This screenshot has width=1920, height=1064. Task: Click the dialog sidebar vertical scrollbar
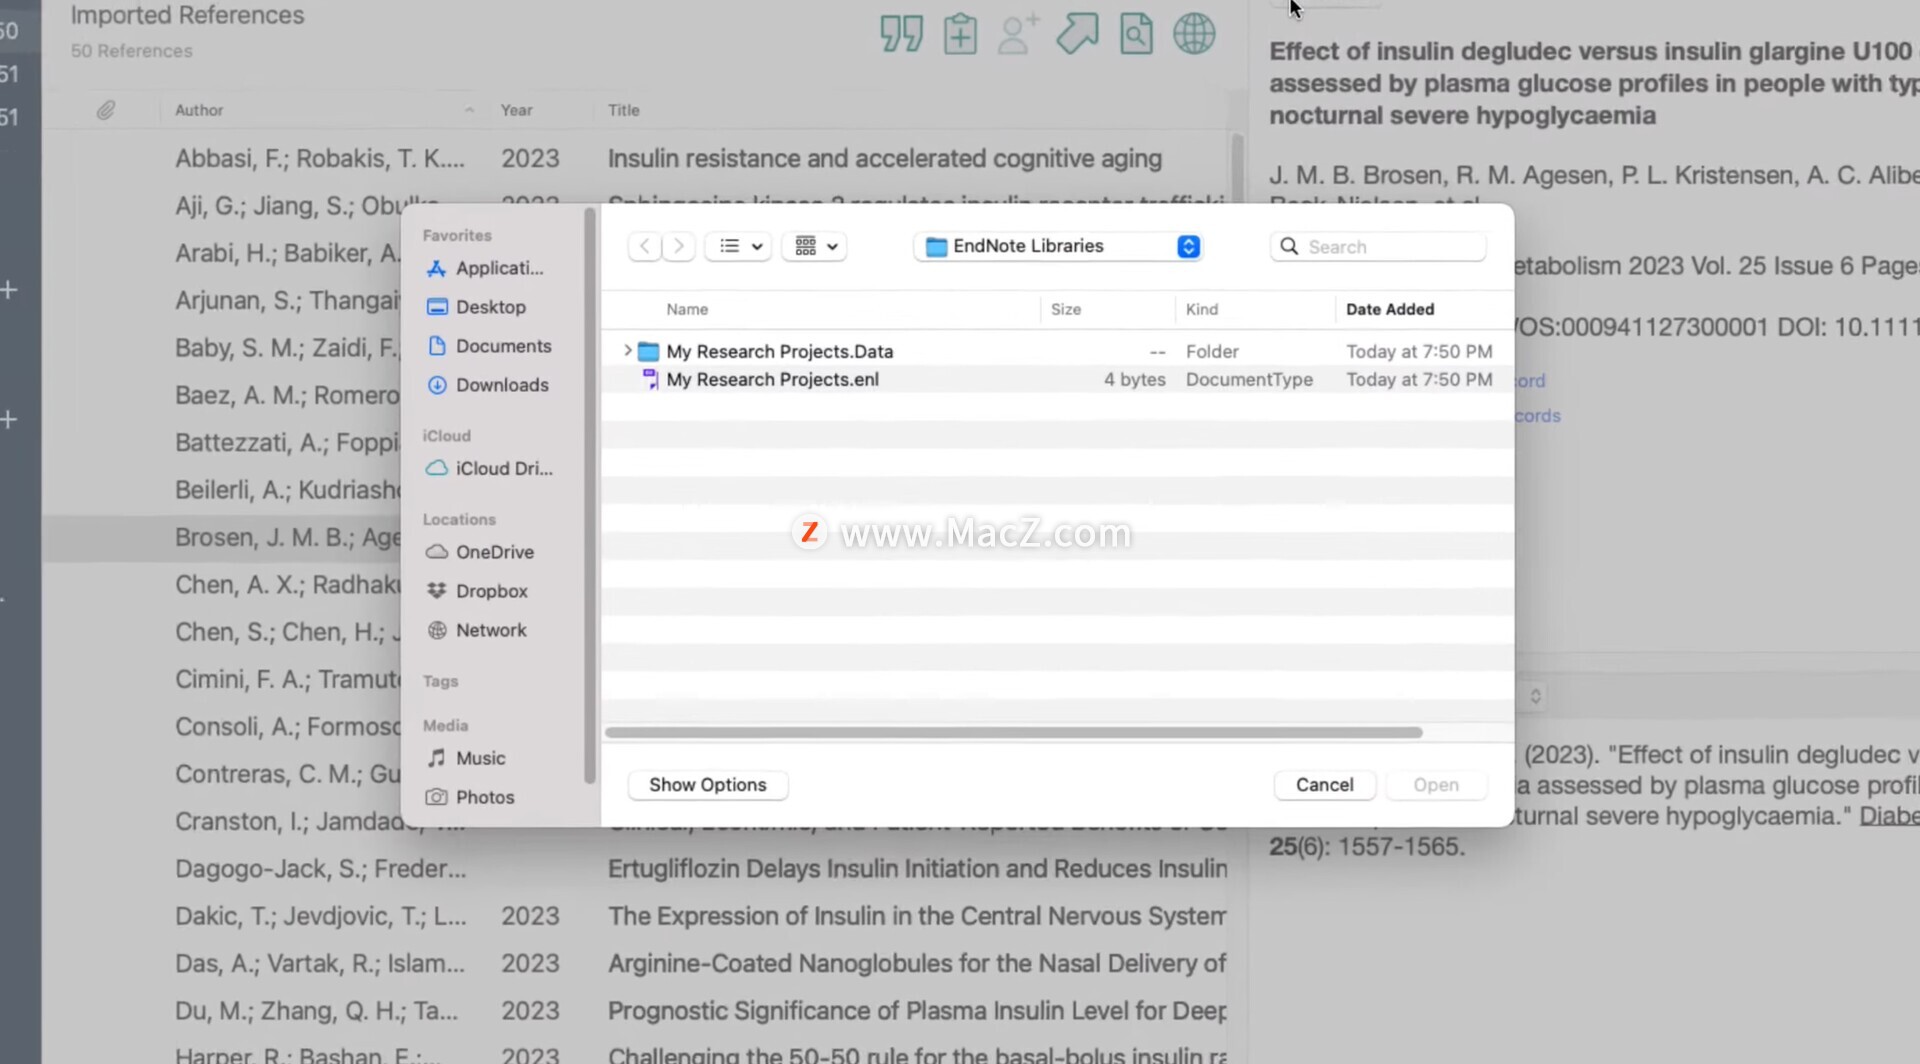589,495
